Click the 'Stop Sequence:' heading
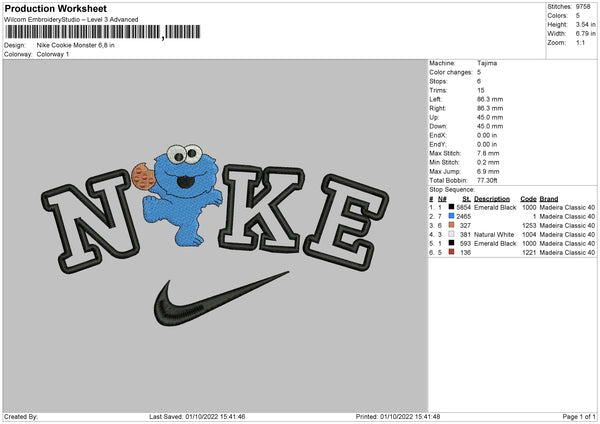 (x=452, y=190)
